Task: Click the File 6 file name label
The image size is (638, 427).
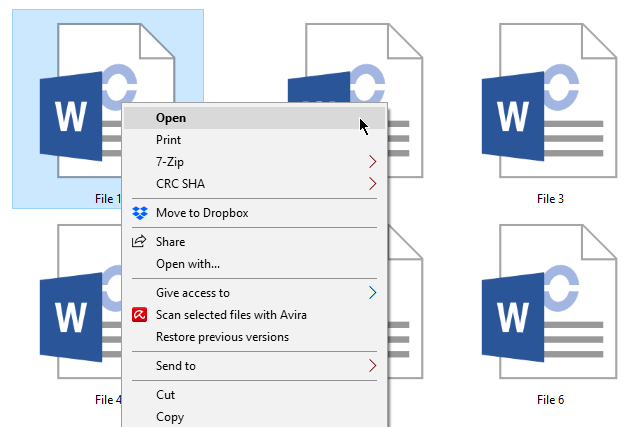Action: pyautogui.click(x=550, y=400)
